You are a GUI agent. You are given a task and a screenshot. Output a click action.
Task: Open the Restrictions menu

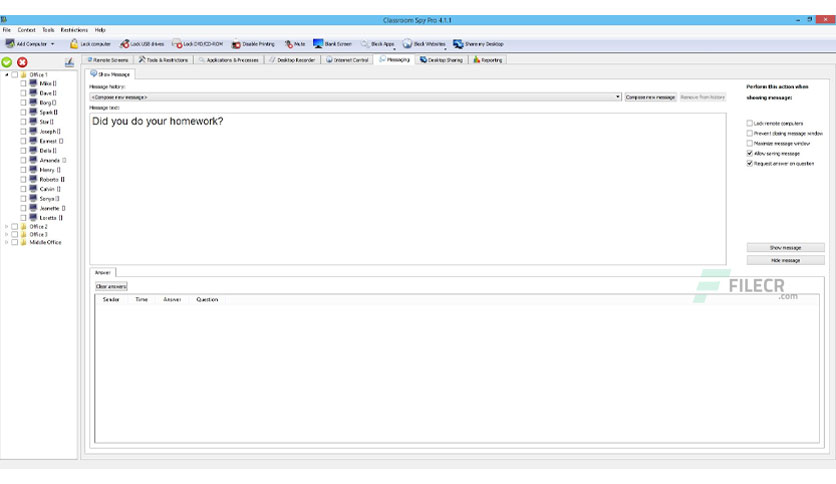(x=74, y=30)
